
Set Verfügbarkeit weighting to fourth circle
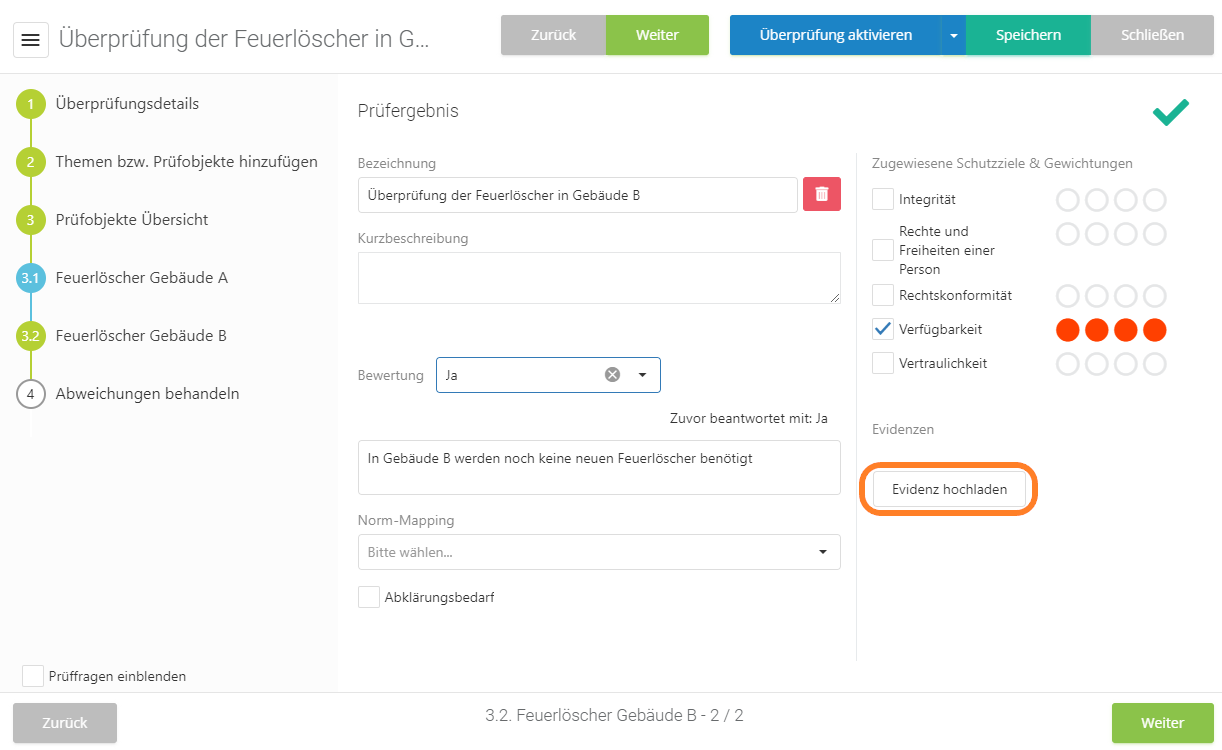(1155, 330)
